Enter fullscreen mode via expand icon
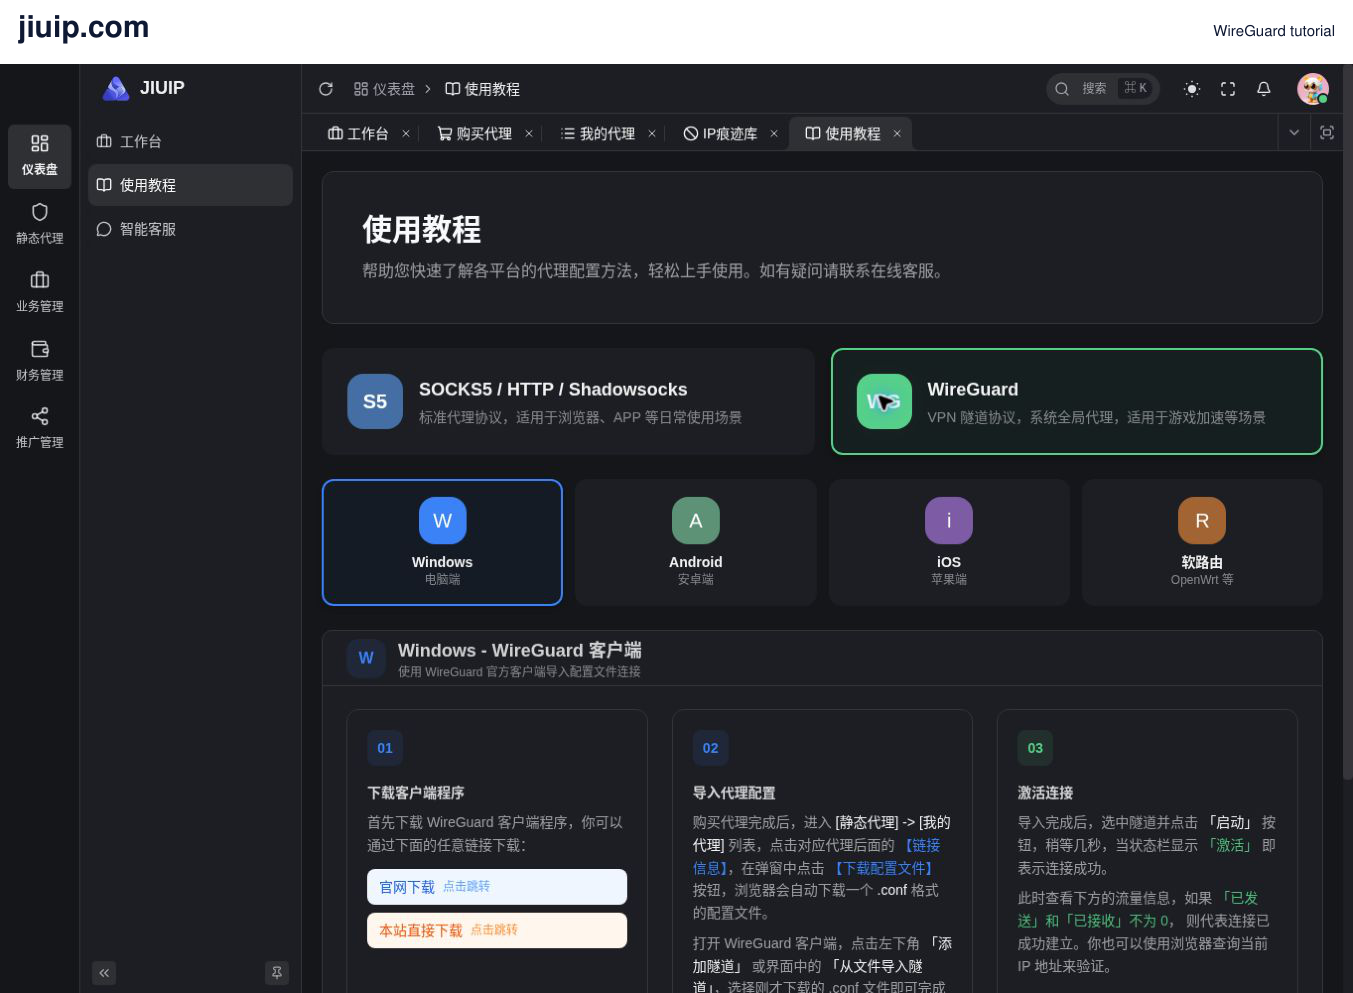 [1228, 89]
